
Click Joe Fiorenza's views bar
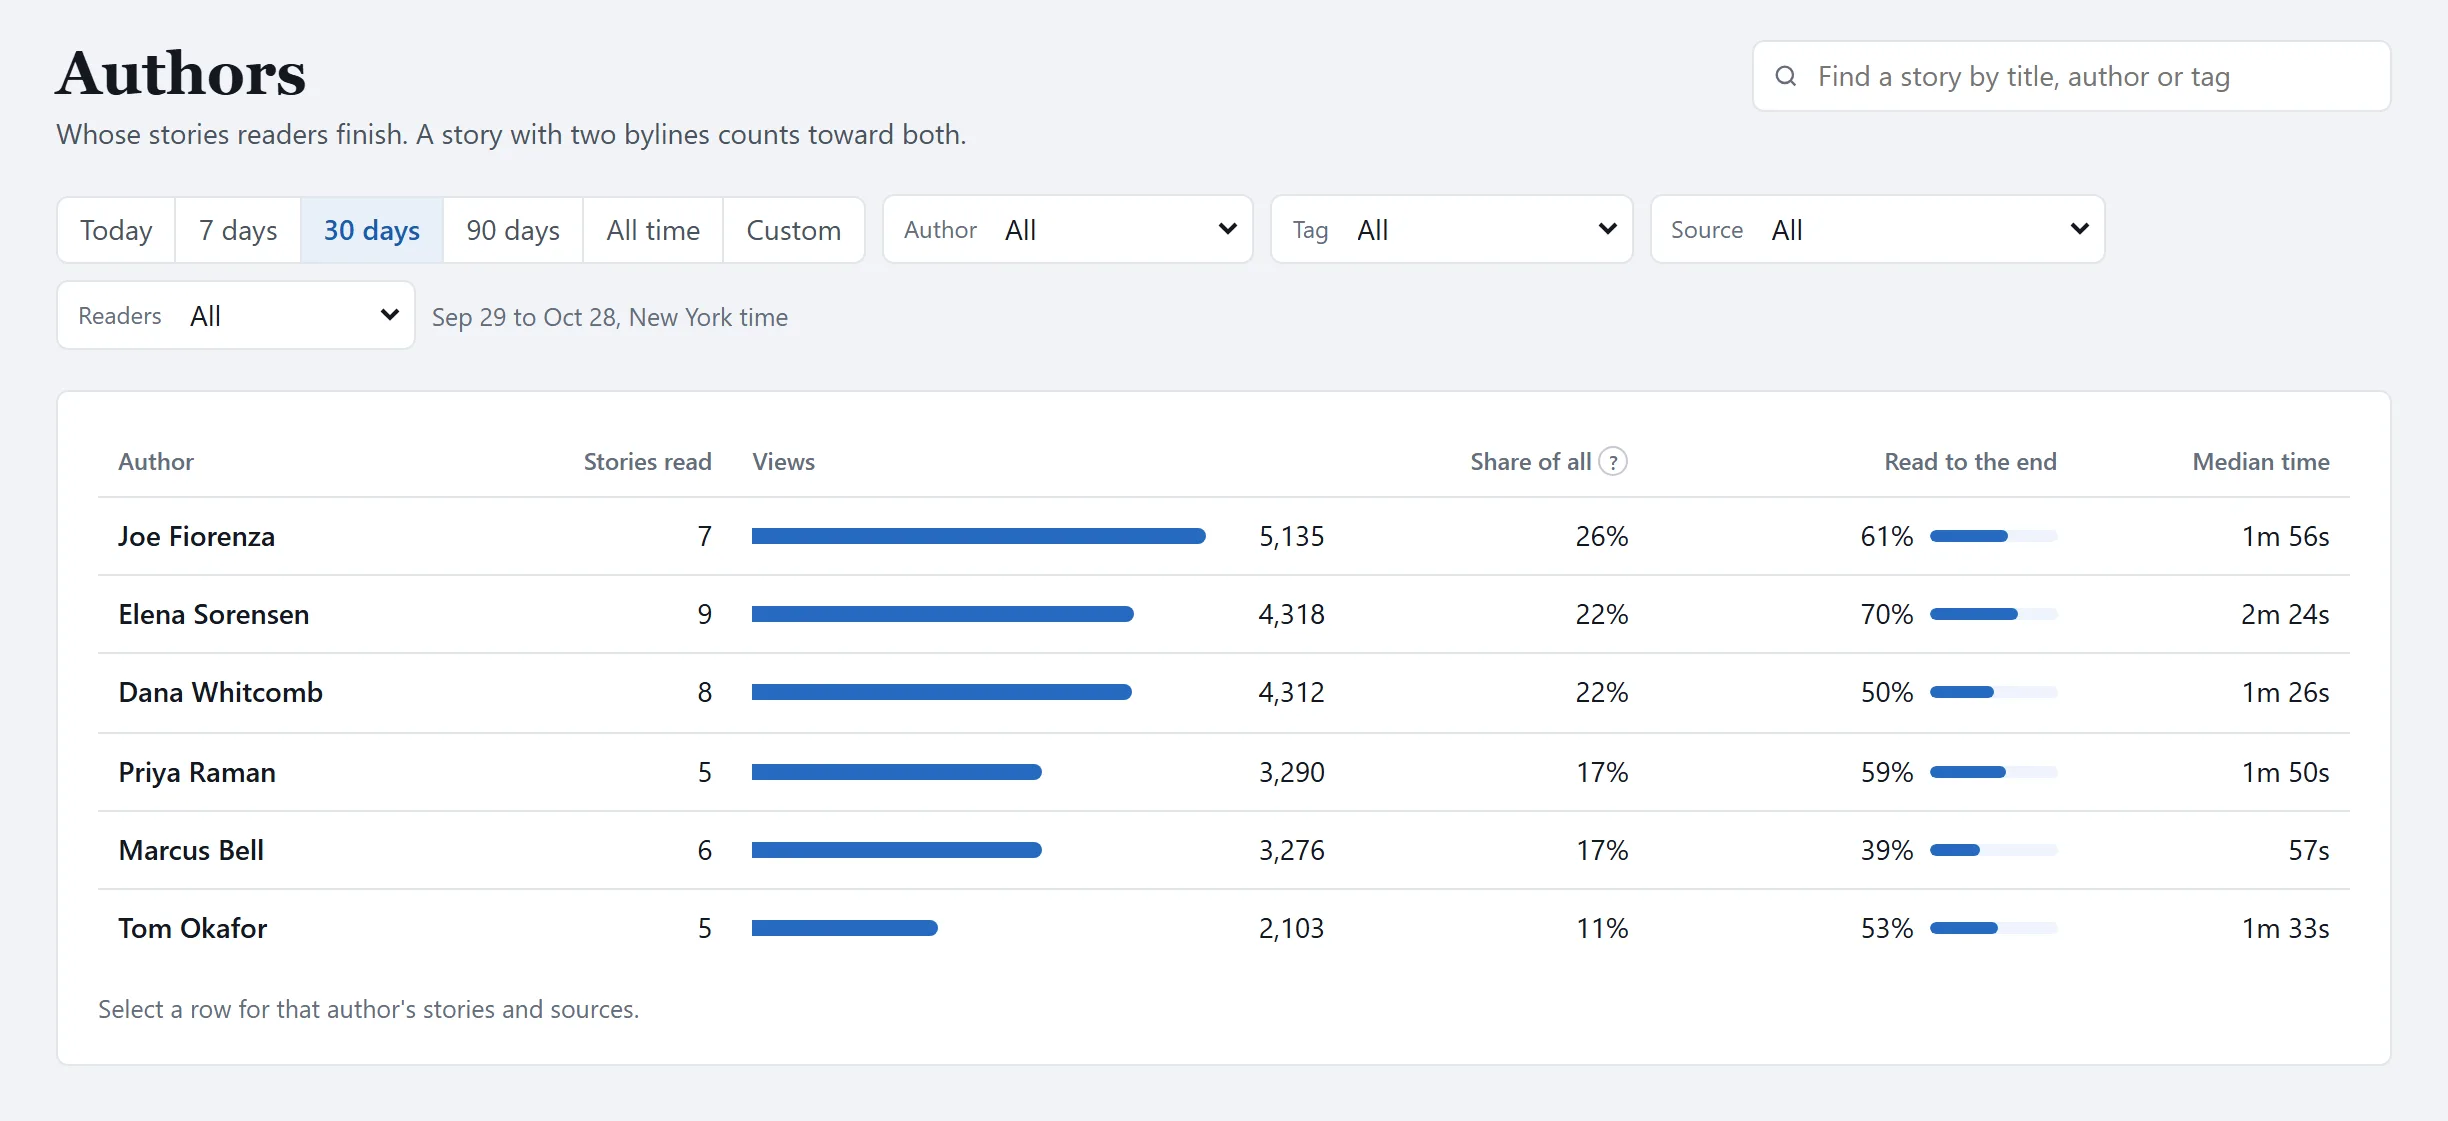(979, 537)
